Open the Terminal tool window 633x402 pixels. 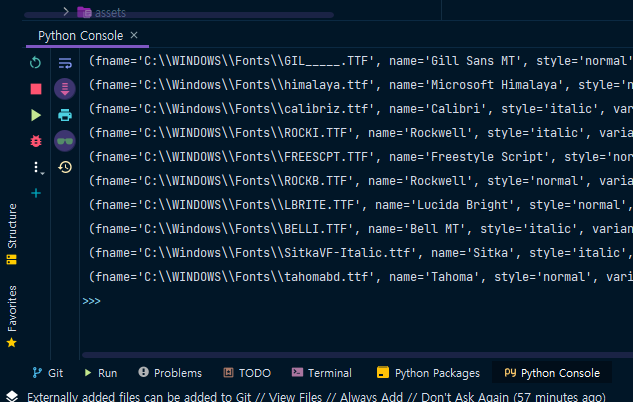click(321, 373)
